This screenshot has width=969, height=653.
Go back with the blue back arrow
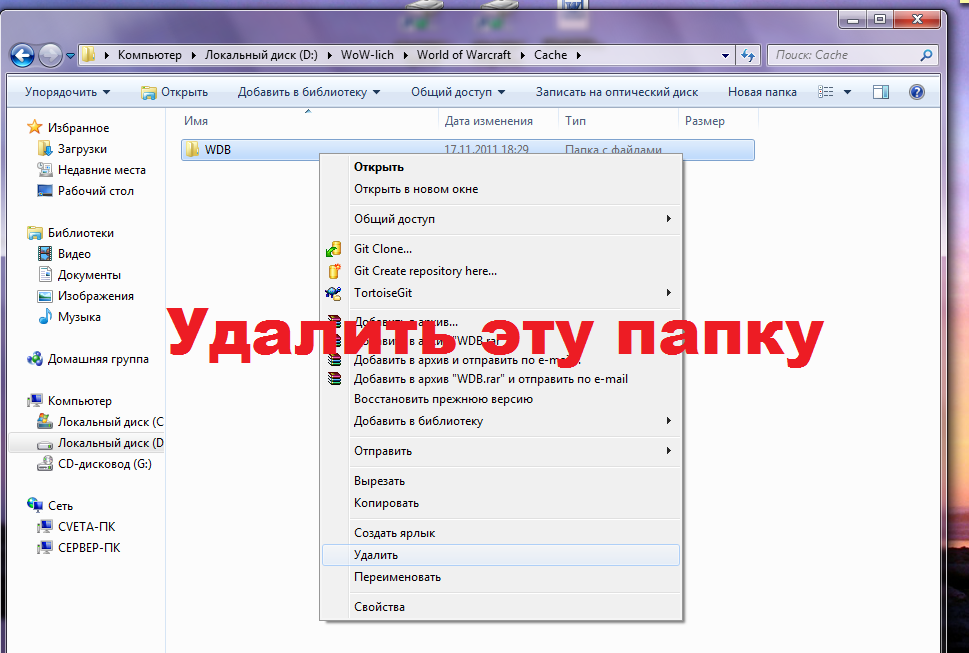coord(22,56)
